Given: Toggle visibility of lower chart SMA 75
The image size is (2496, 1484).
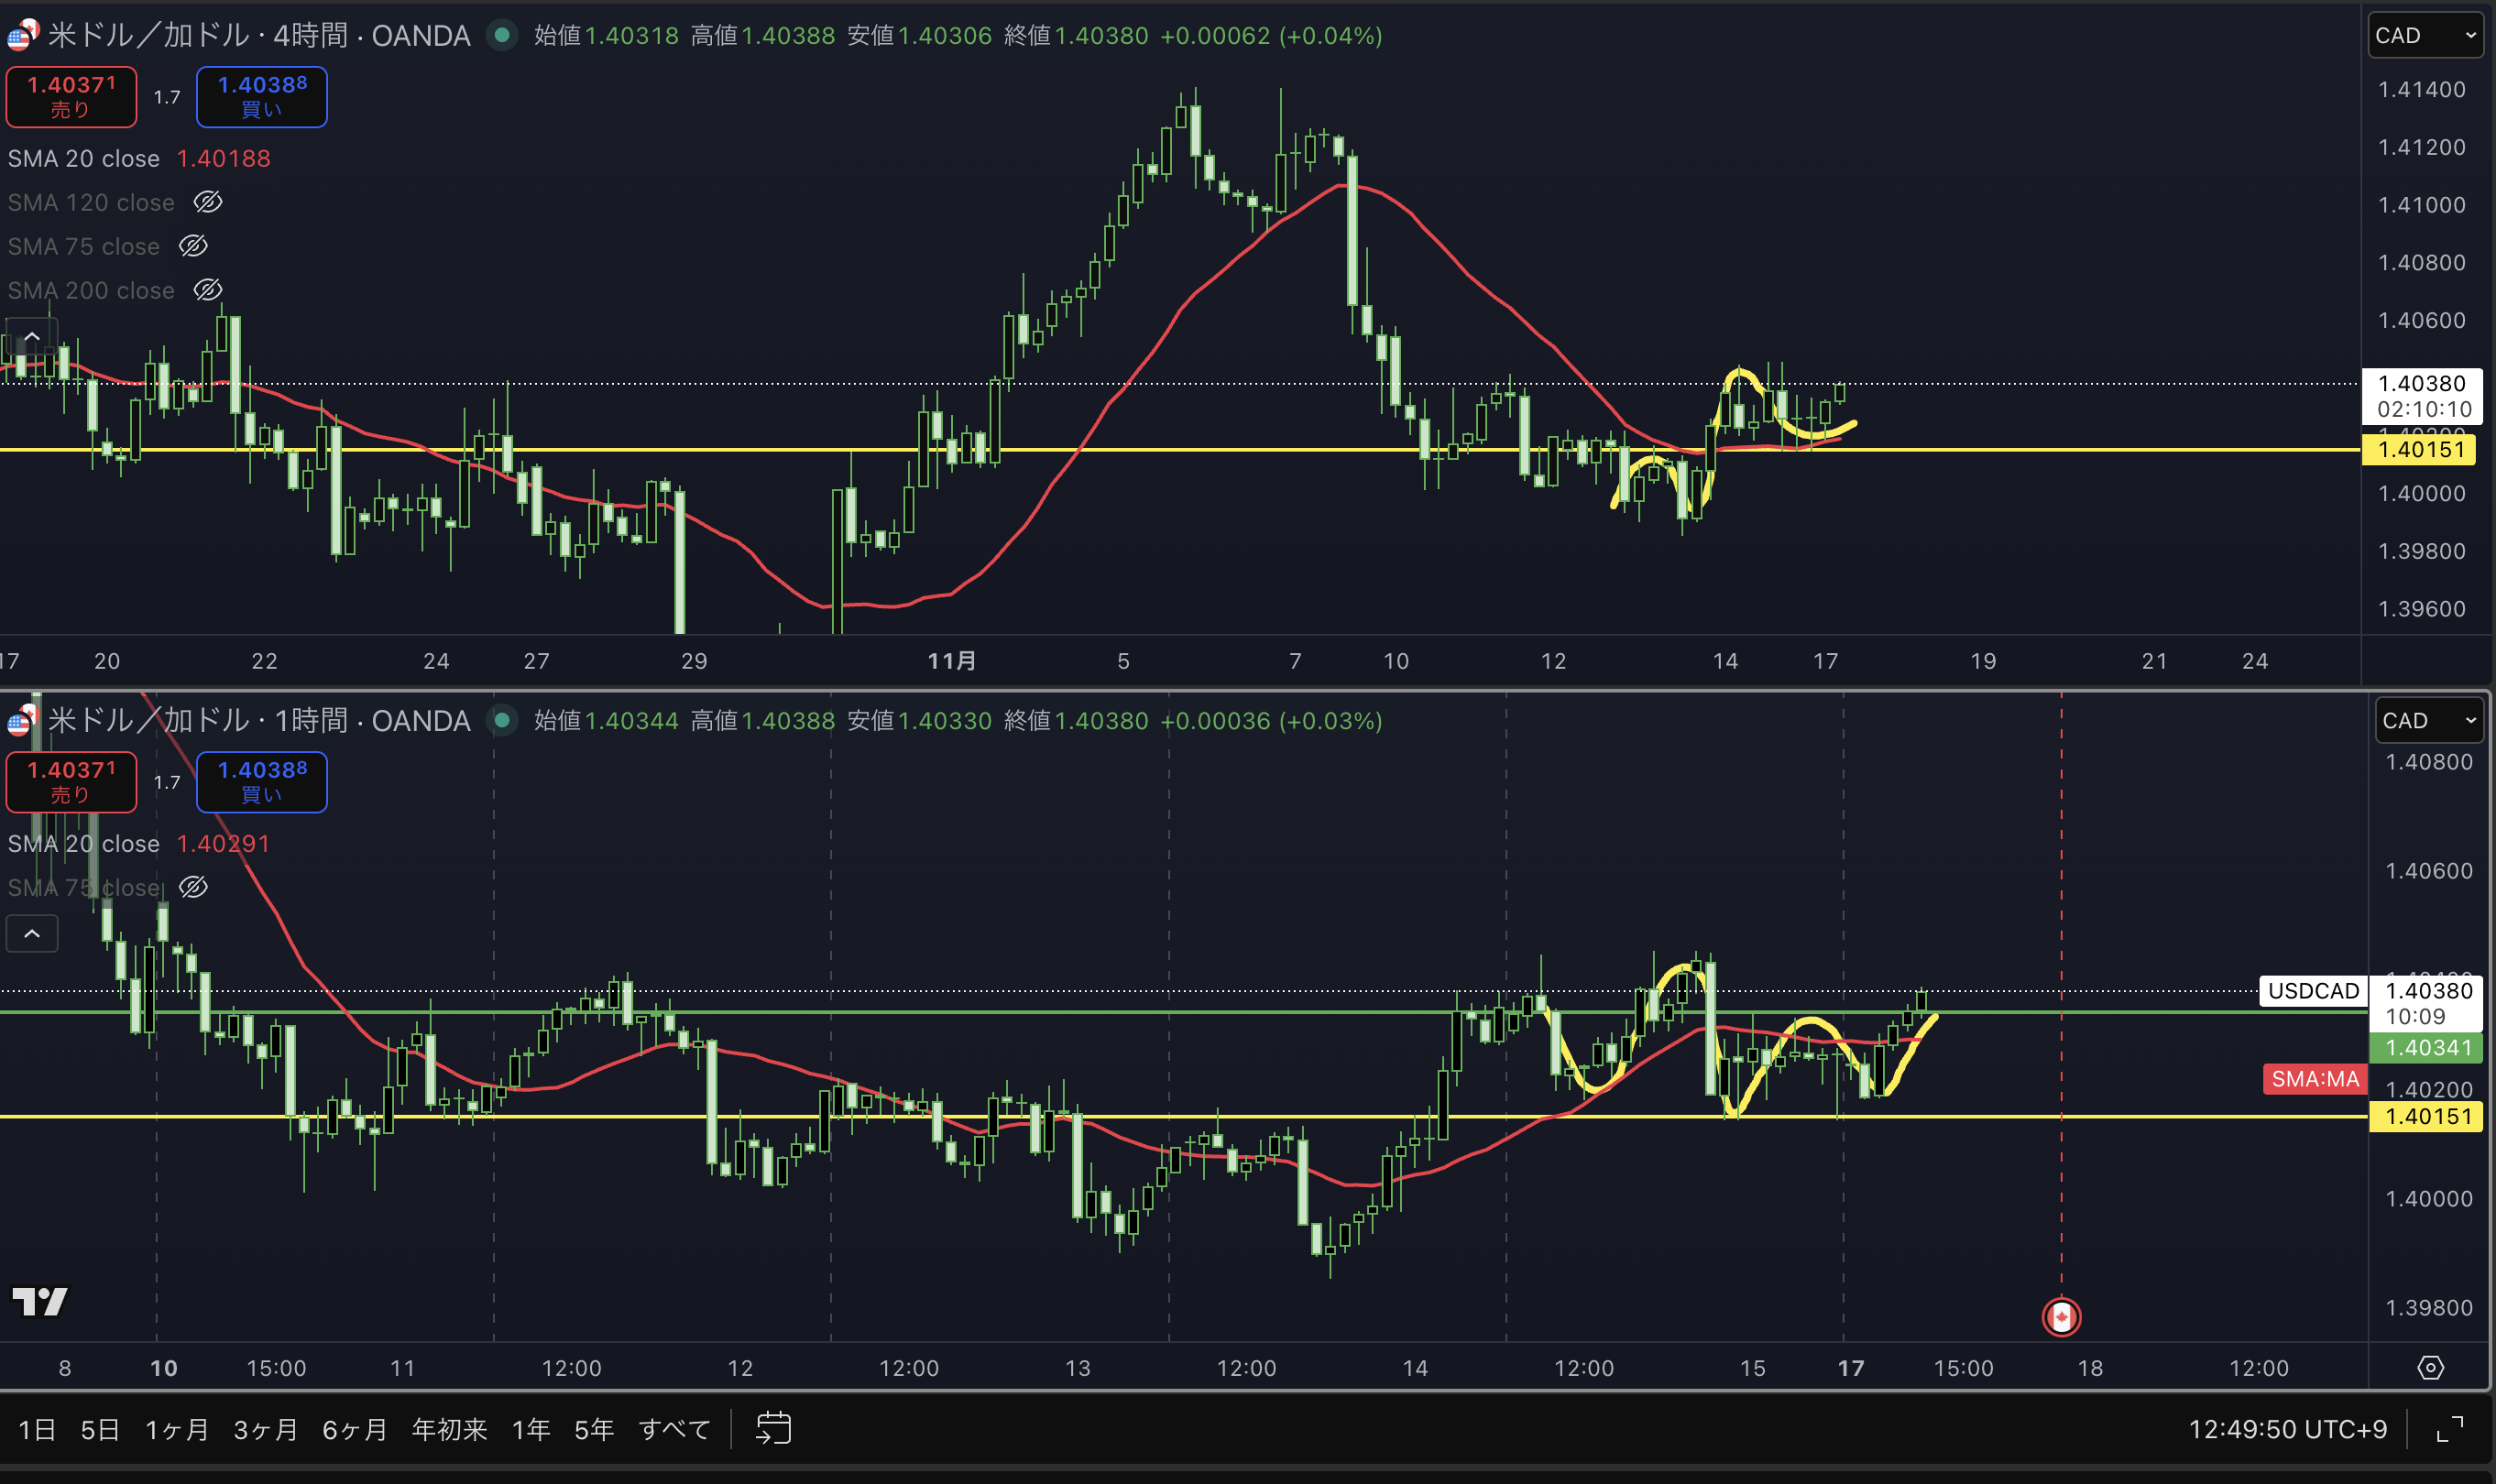Looking at the screenshot, I should (193, 887).
